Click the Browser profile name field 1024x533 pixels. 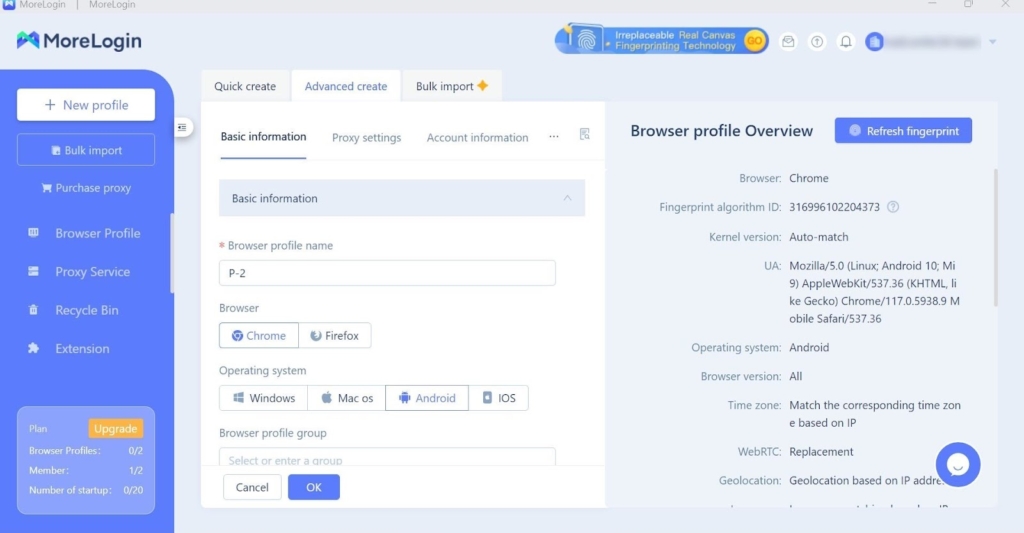[387, 273]
